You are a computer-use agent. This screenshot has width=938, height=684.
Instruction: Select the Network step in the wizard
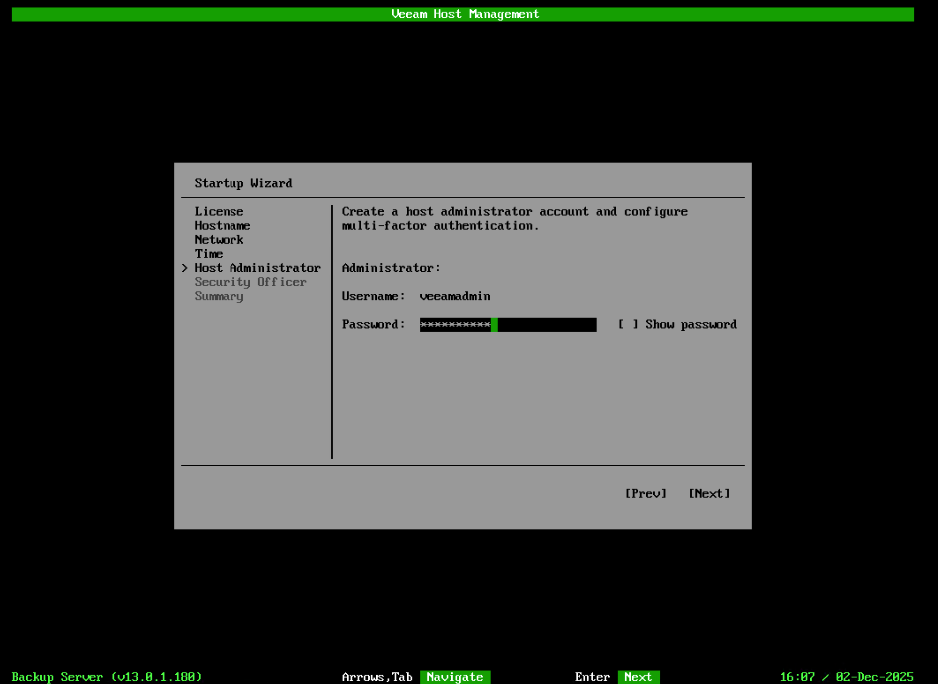click(x=219, y=239)
